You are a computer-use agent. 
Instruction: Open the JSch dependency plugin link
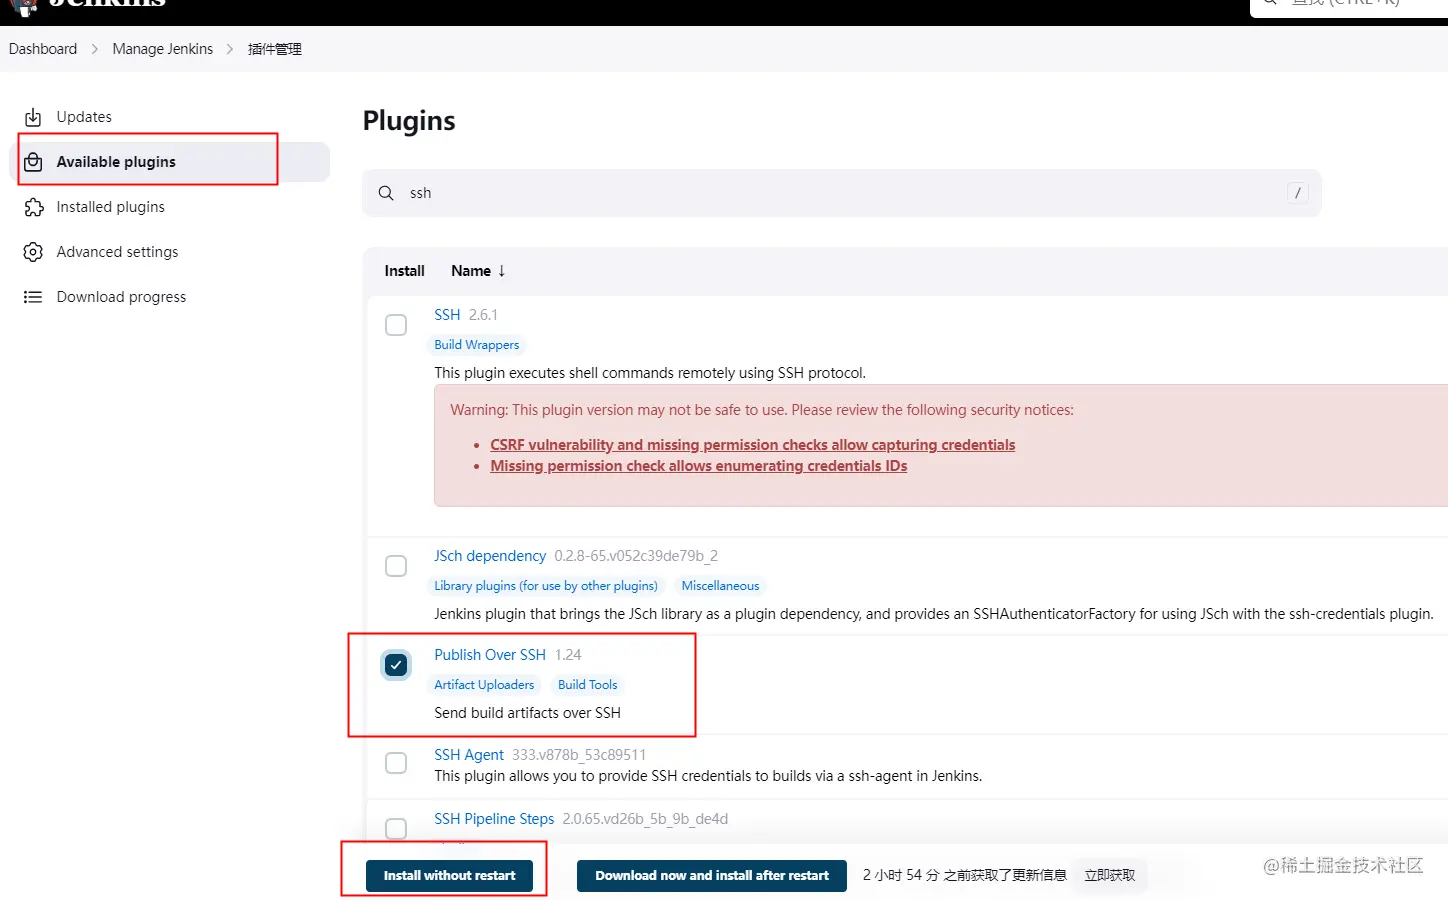490,556
